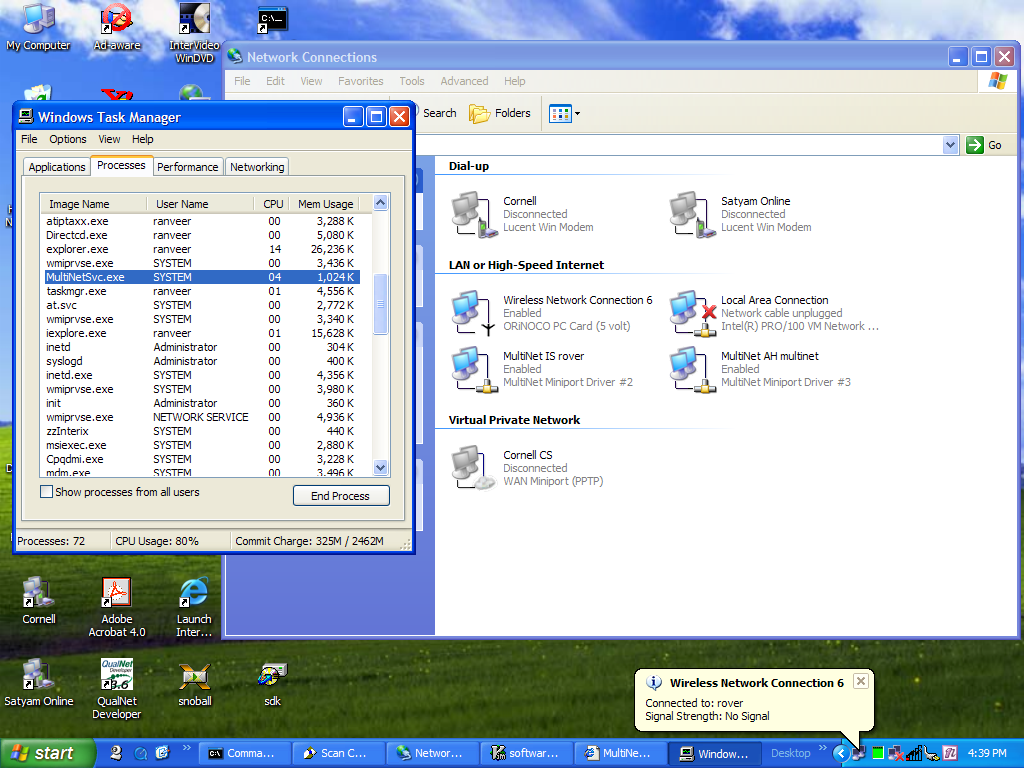Check Show processes from all users
The height and width of the screenshot is (768, 1024).
coord(46,492)
